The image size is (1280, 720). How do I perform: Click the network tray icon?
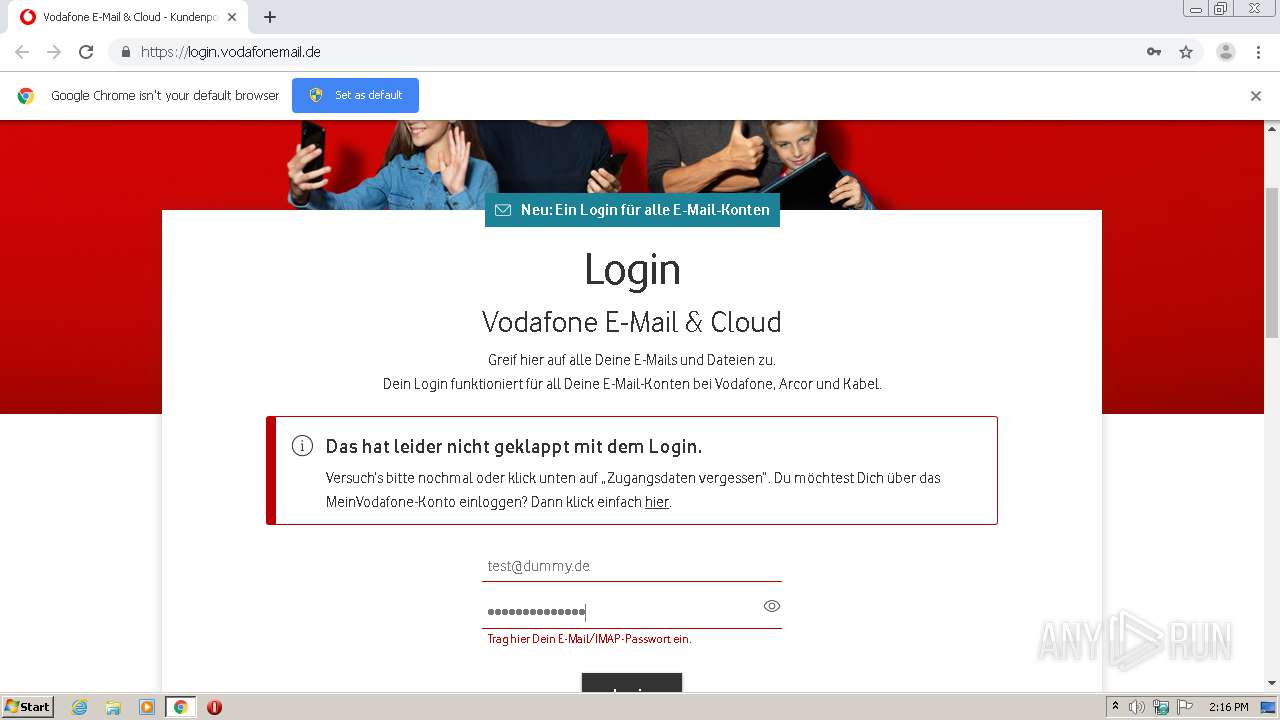(1161, 707)
